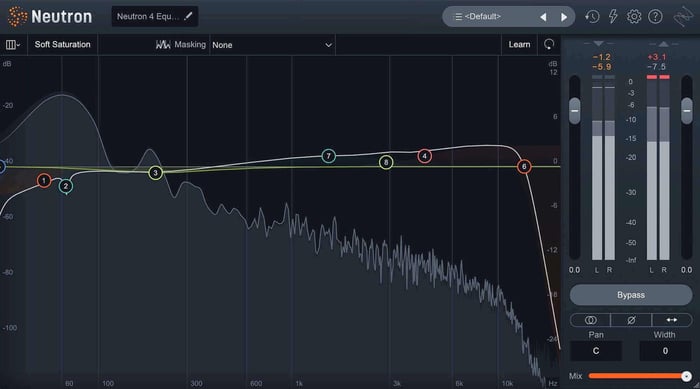Click the input peak reading -1.2

[x=602, y=57]
